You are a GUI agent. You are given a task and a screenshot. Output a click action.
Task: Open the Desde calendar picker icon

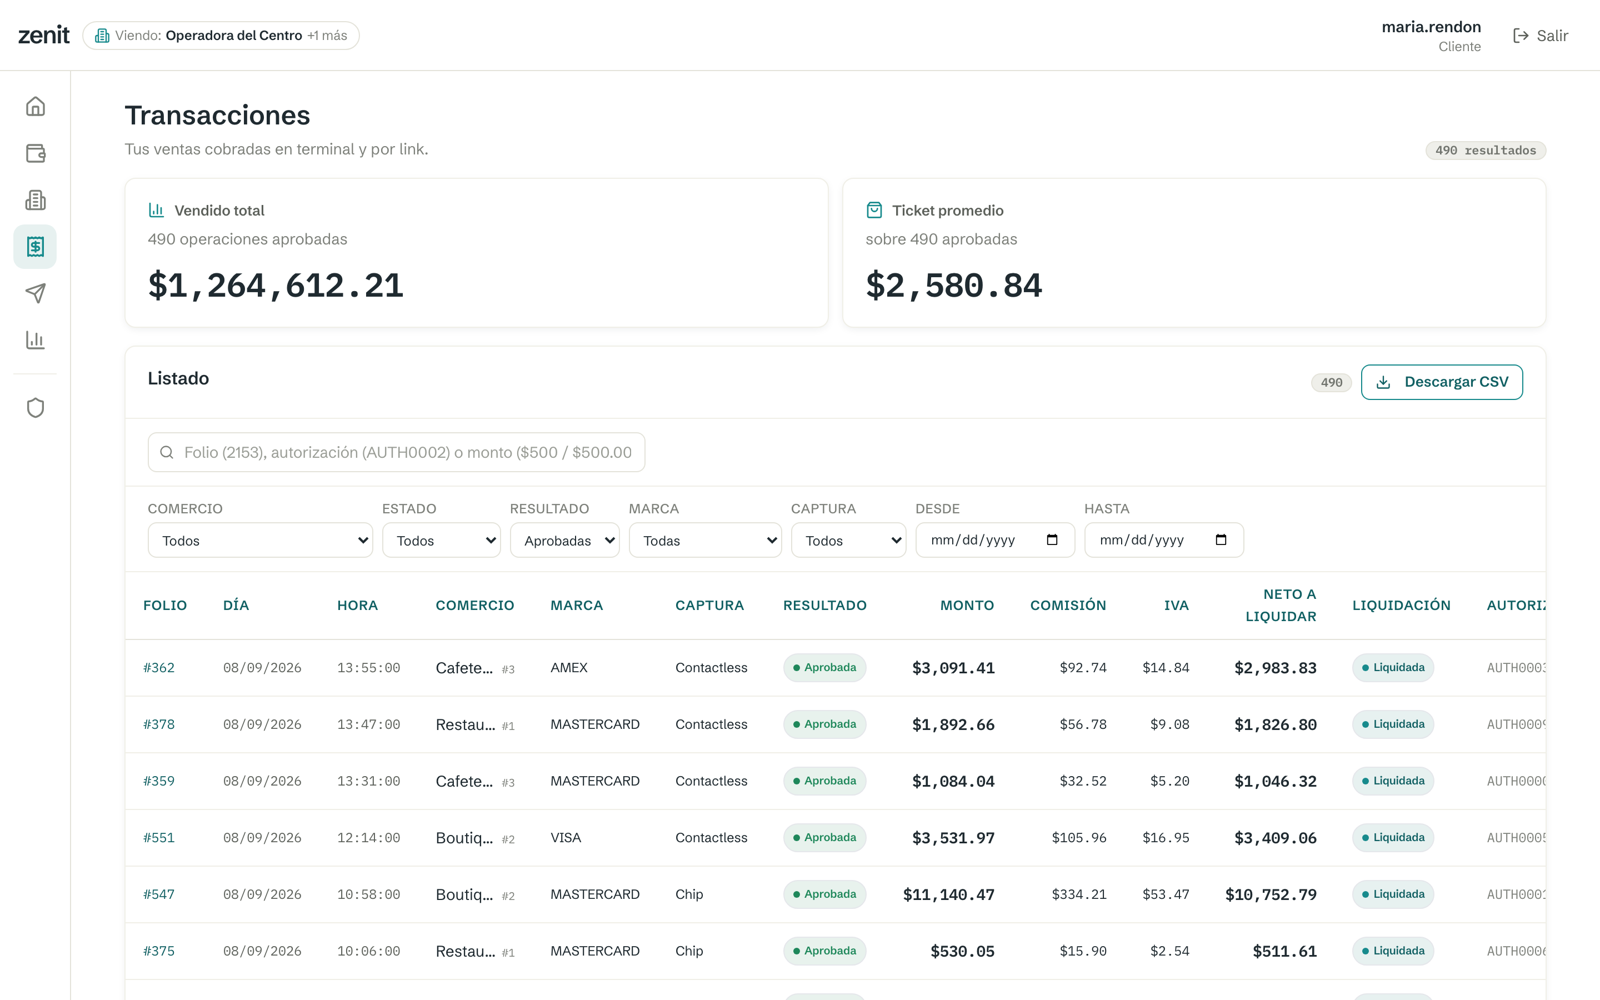pyautogui.click(x=1052, y=540)
